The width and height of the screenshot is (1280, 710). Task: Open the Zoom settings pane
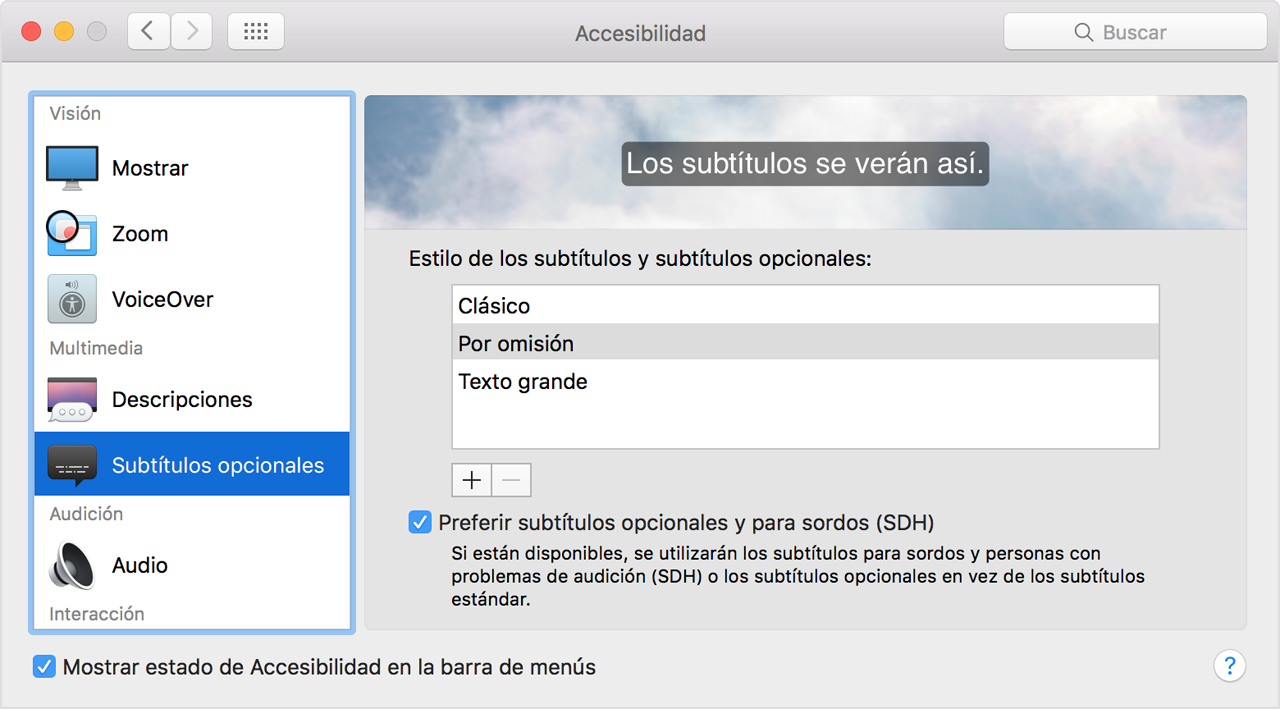(192, 234)
